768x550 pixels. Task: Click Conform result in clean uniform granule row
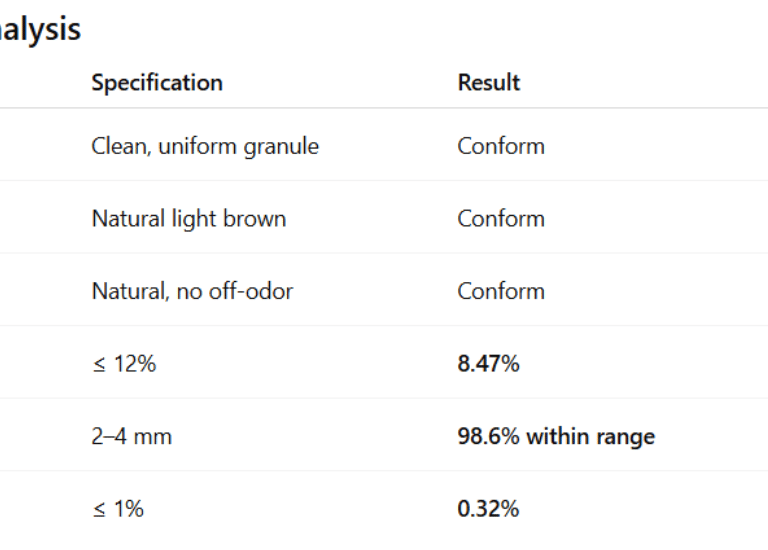click(501, 146)
